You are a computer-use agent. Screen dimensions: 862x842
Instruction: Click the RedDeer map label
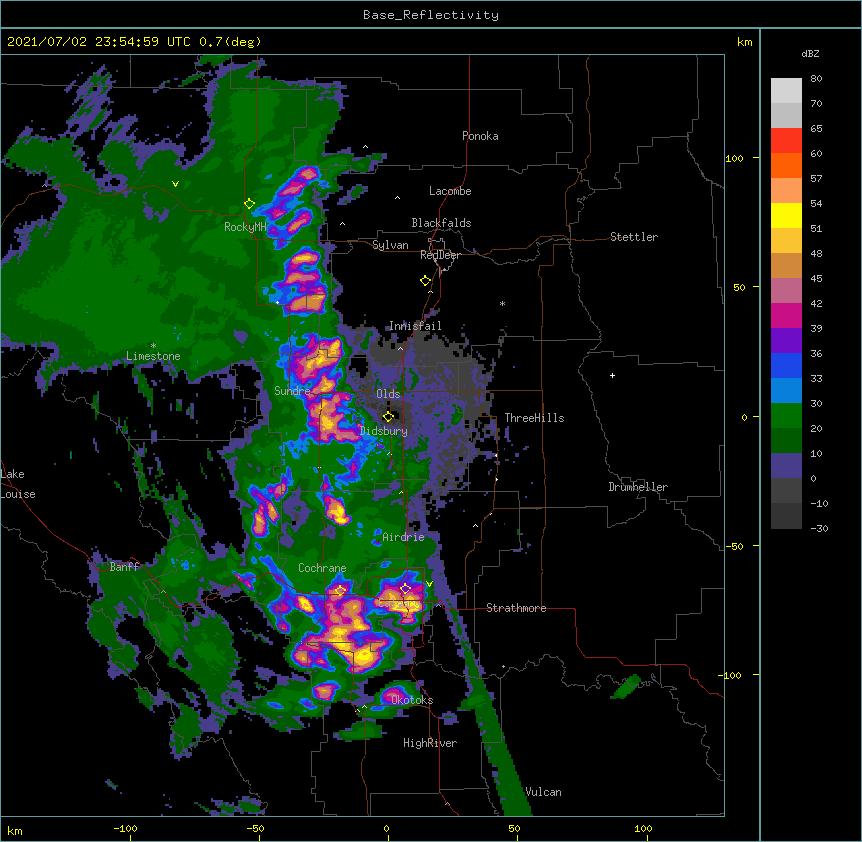[x=440, y=255]
